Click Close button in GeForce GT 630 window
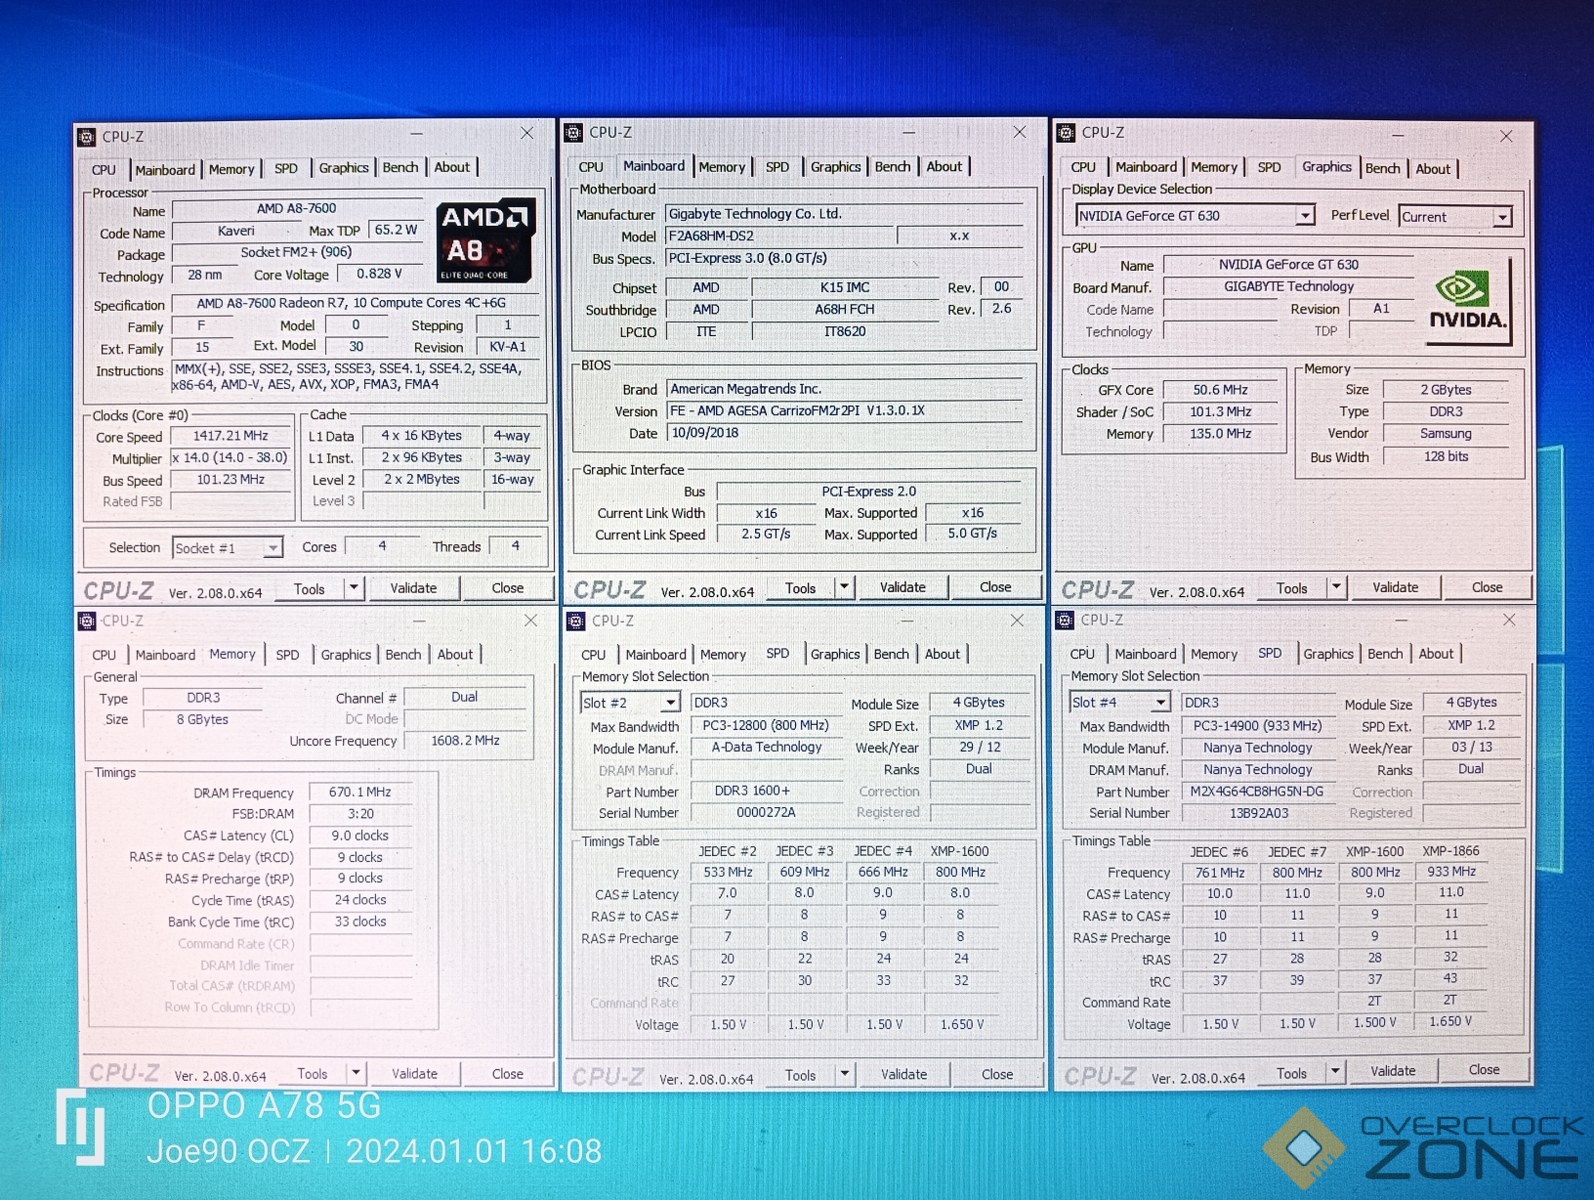 coord(1487,587)
